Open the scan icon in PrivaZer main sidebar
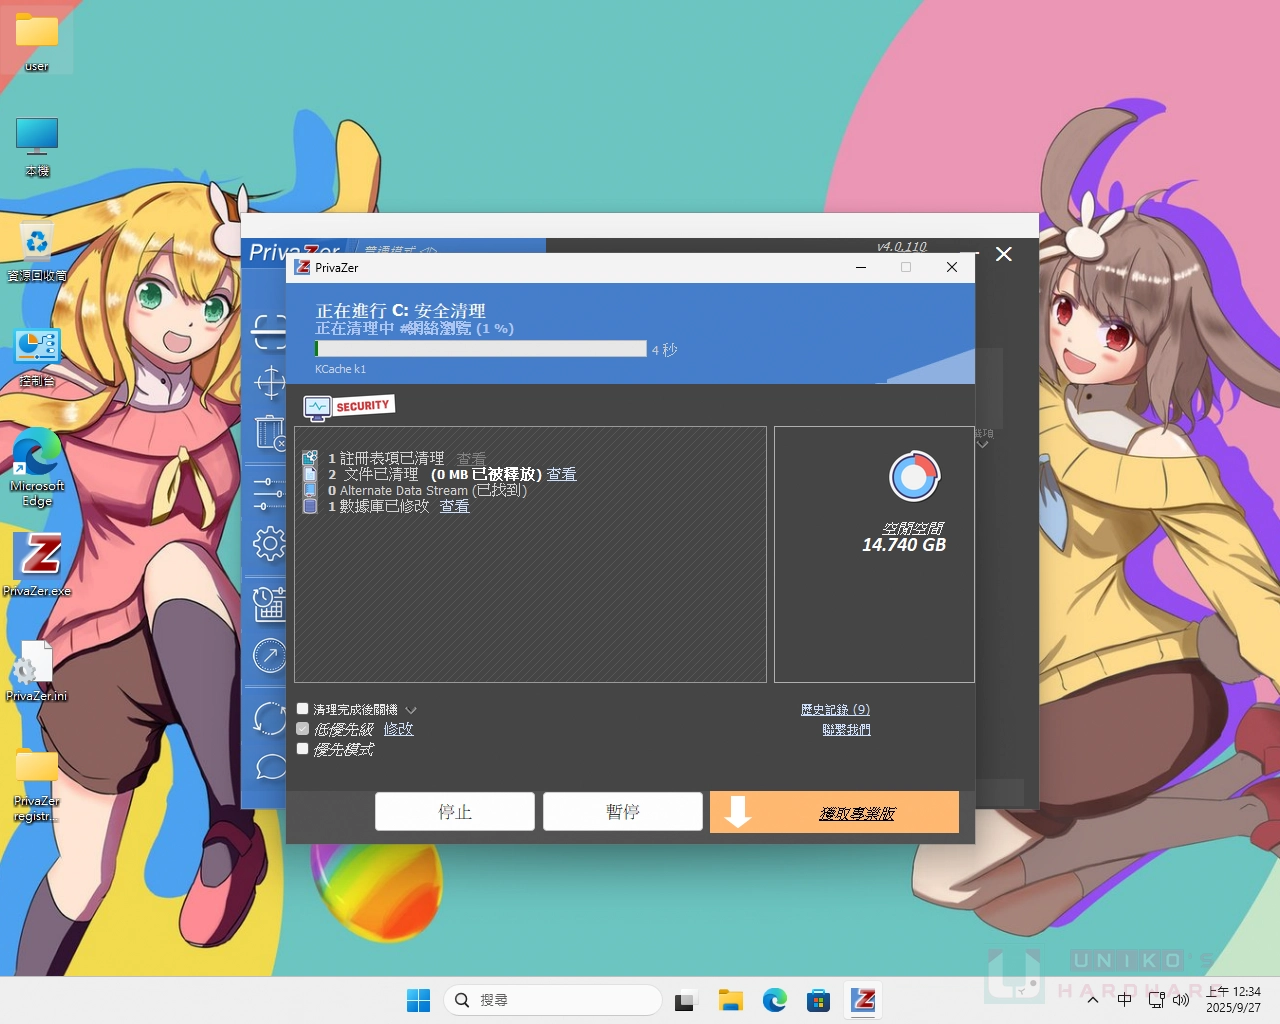 [x=269, y=331]
